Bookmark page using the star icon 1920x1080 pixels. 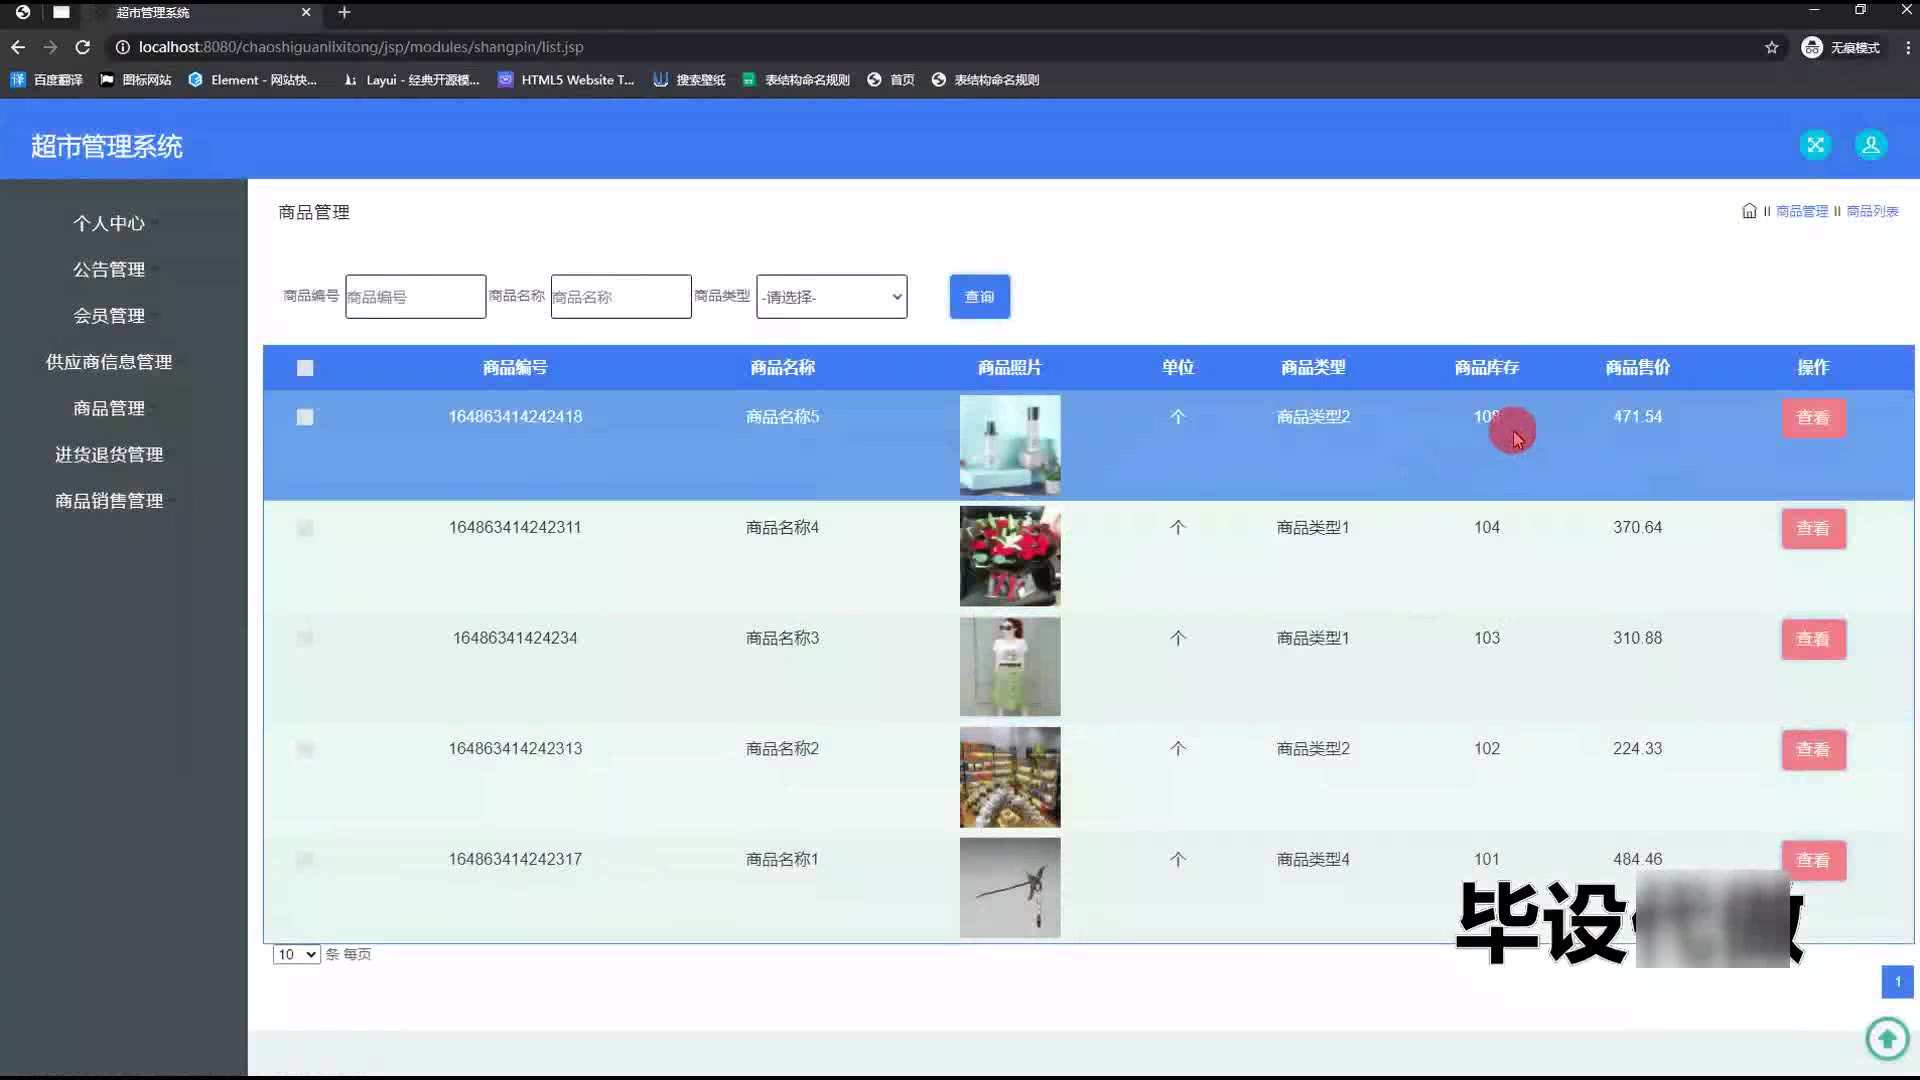click(x=1771, y=47)
